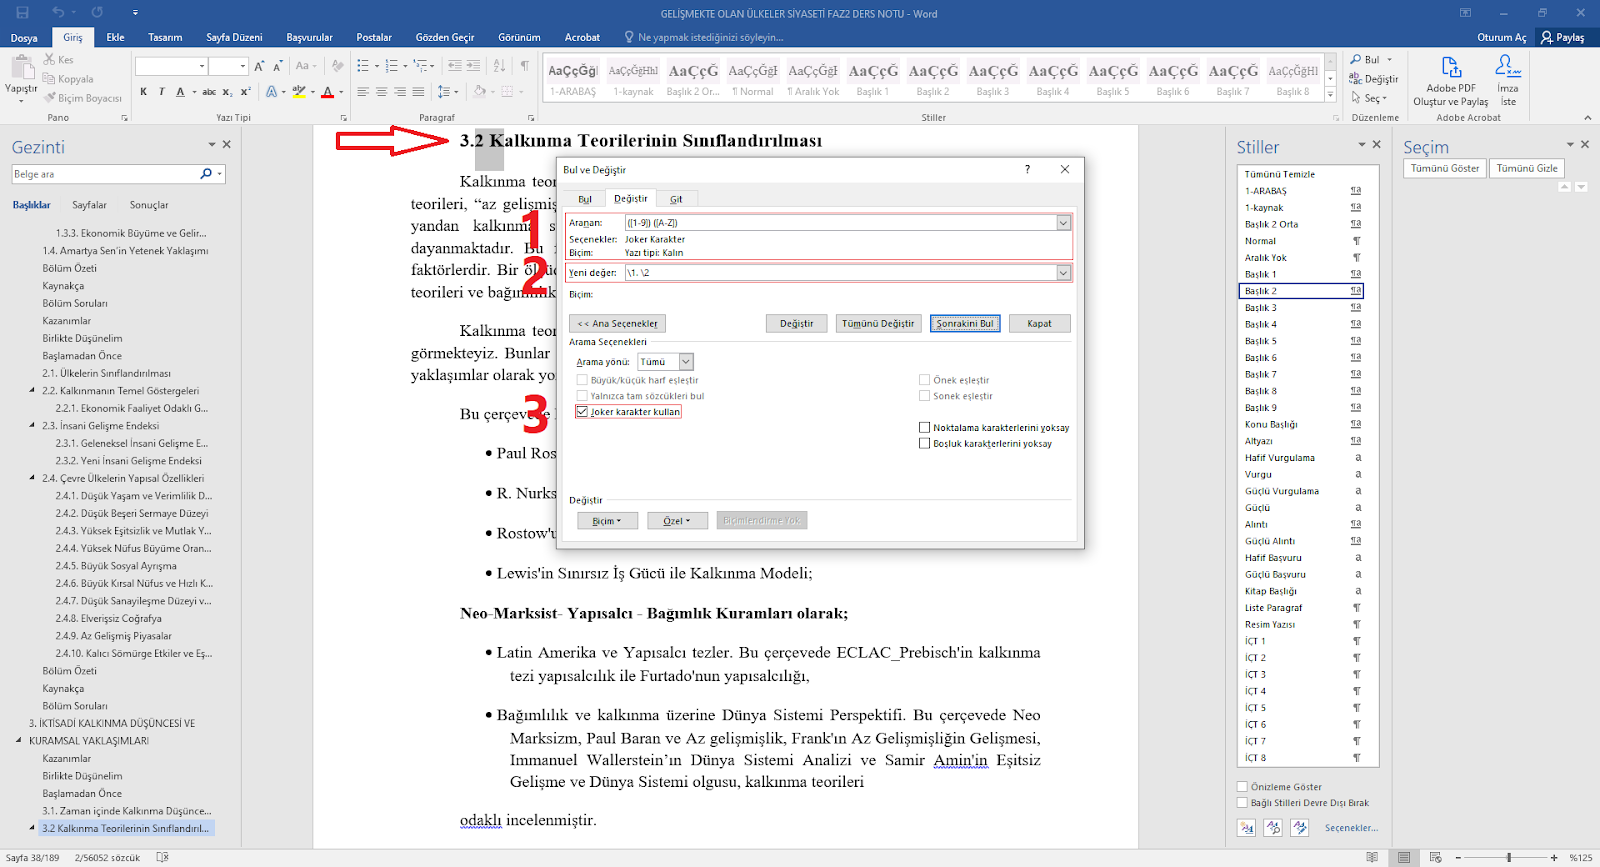Viewport: 1600px width, 867px height.
Task: Switch to Read Mode view in status bar
Action: click(x=1372, y=858)
